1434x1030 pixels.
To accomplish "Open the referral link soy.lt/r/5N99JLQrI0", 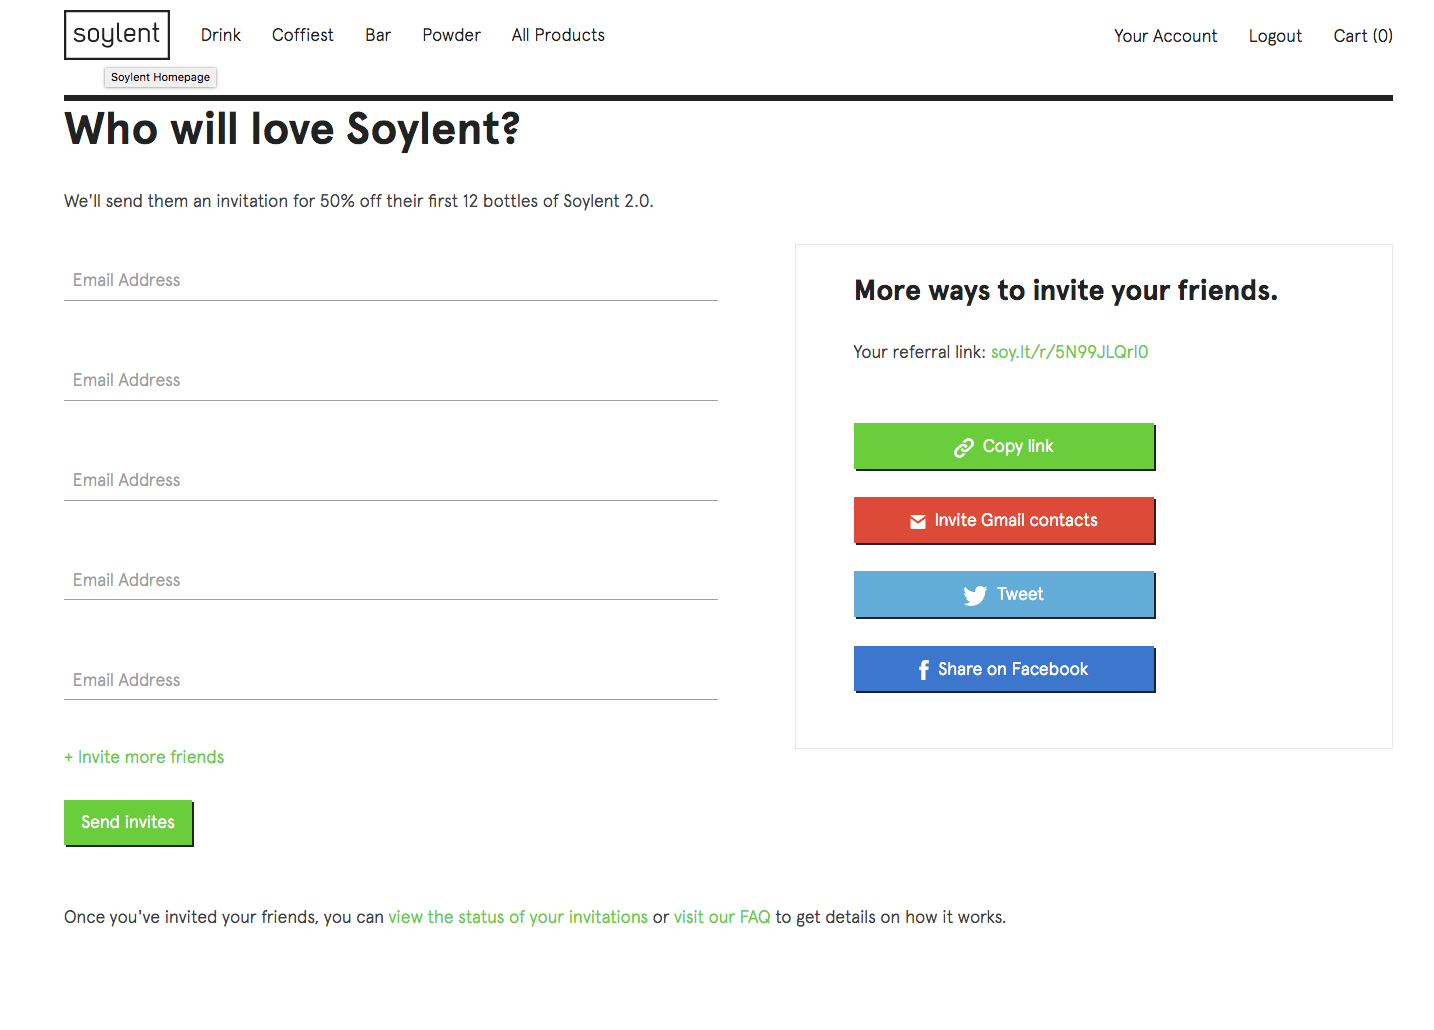I will tap(1069, 352).
